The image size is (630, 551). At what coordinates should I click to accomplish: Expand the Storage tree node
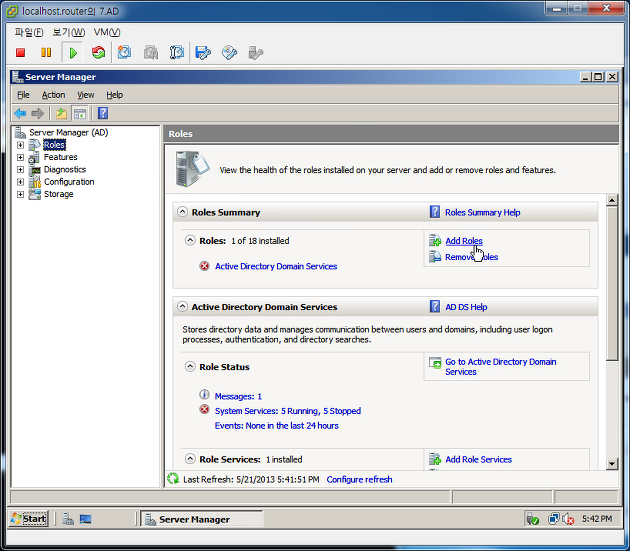pyautogui.click(x=20, y=195)
